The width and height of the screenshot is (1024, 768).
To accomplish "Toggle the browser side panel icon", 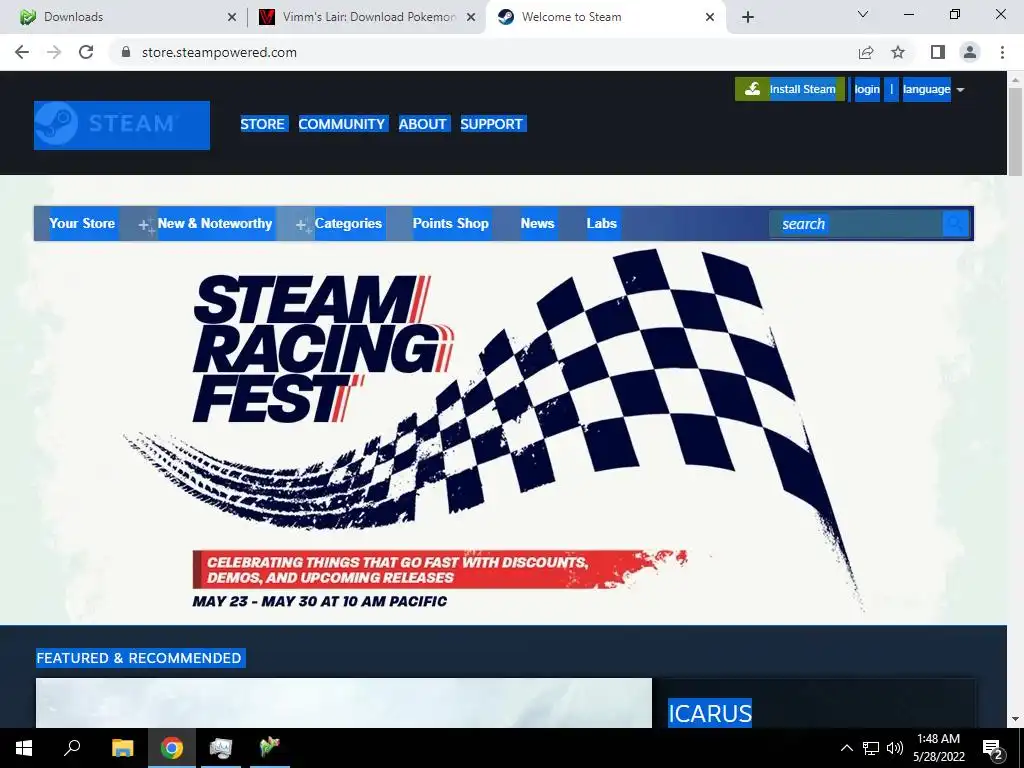I will pyautogui.click(x=938, y=52).
